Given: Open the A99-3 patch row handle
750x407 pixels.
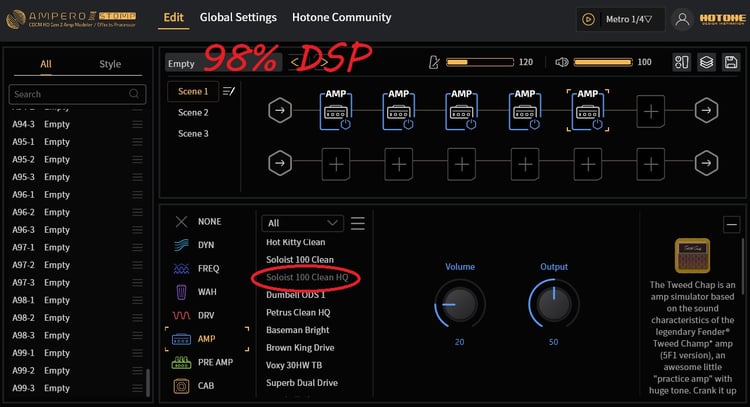Looking at the screenshot, I should click(137, 388).
